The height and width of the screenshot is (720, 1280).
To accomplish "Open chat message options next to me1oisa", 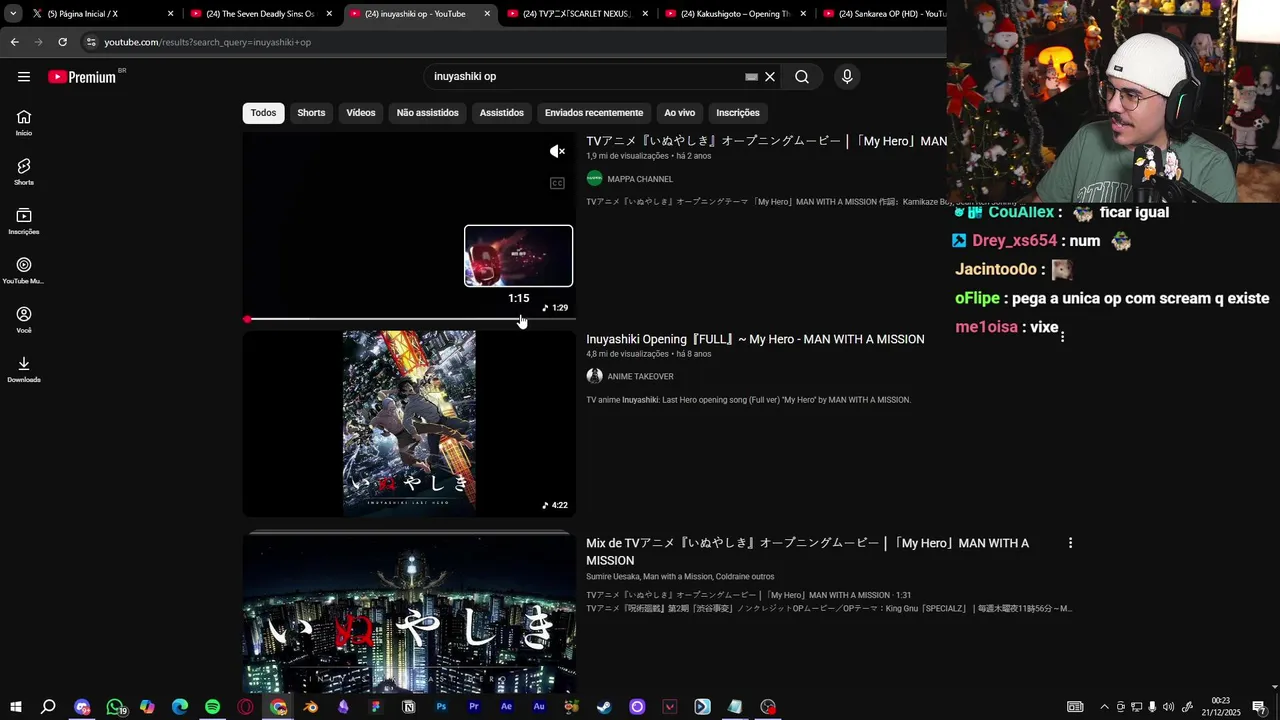I will (x=1062, y=337).
